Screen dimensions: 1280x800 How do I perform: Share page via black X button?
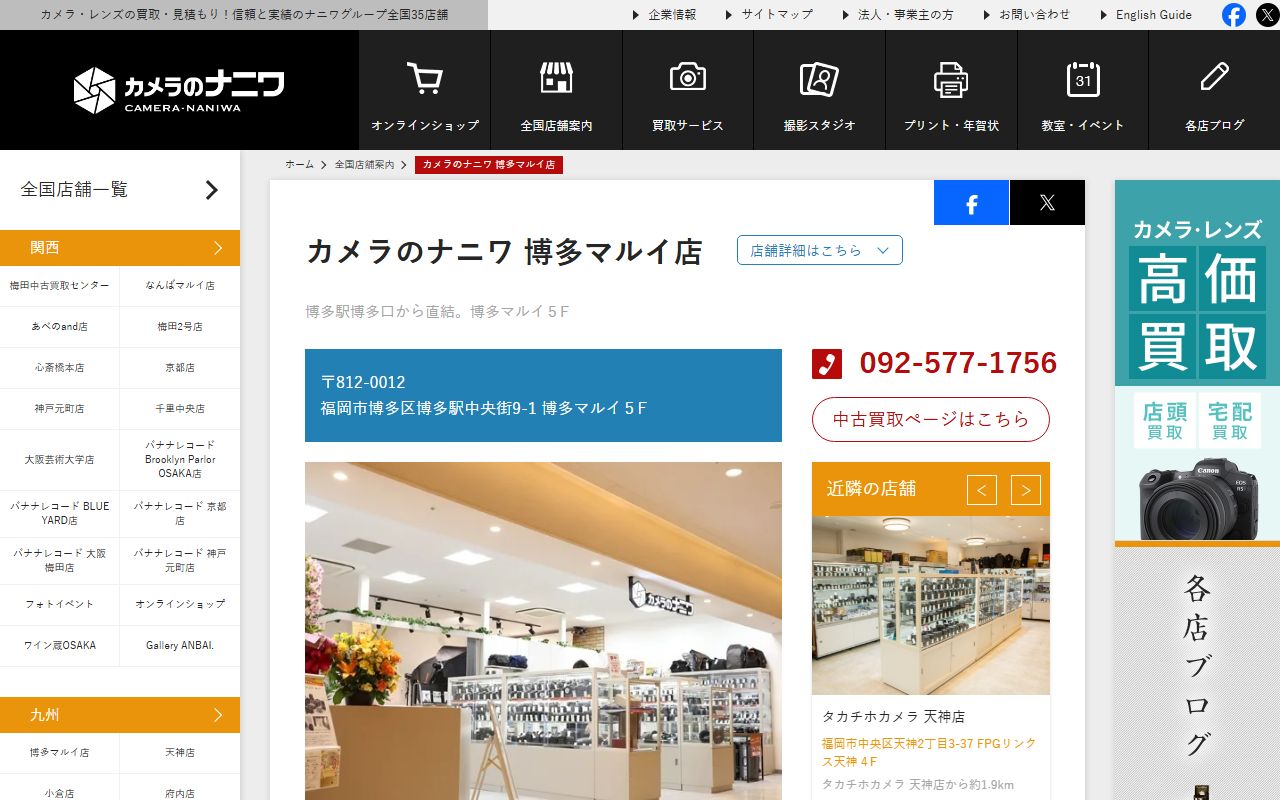click(1047, 203)
